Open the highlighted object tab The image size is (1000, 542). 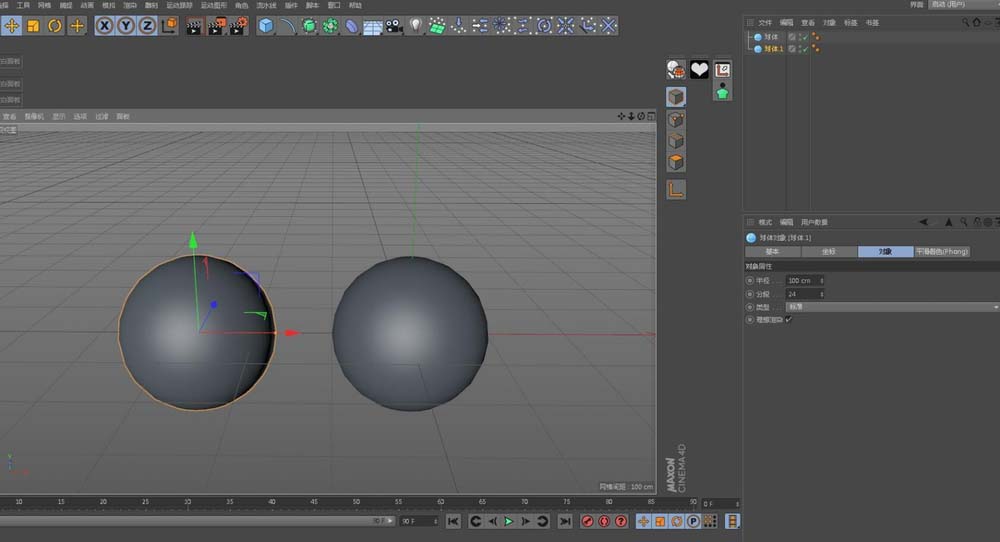pos(885,252)
